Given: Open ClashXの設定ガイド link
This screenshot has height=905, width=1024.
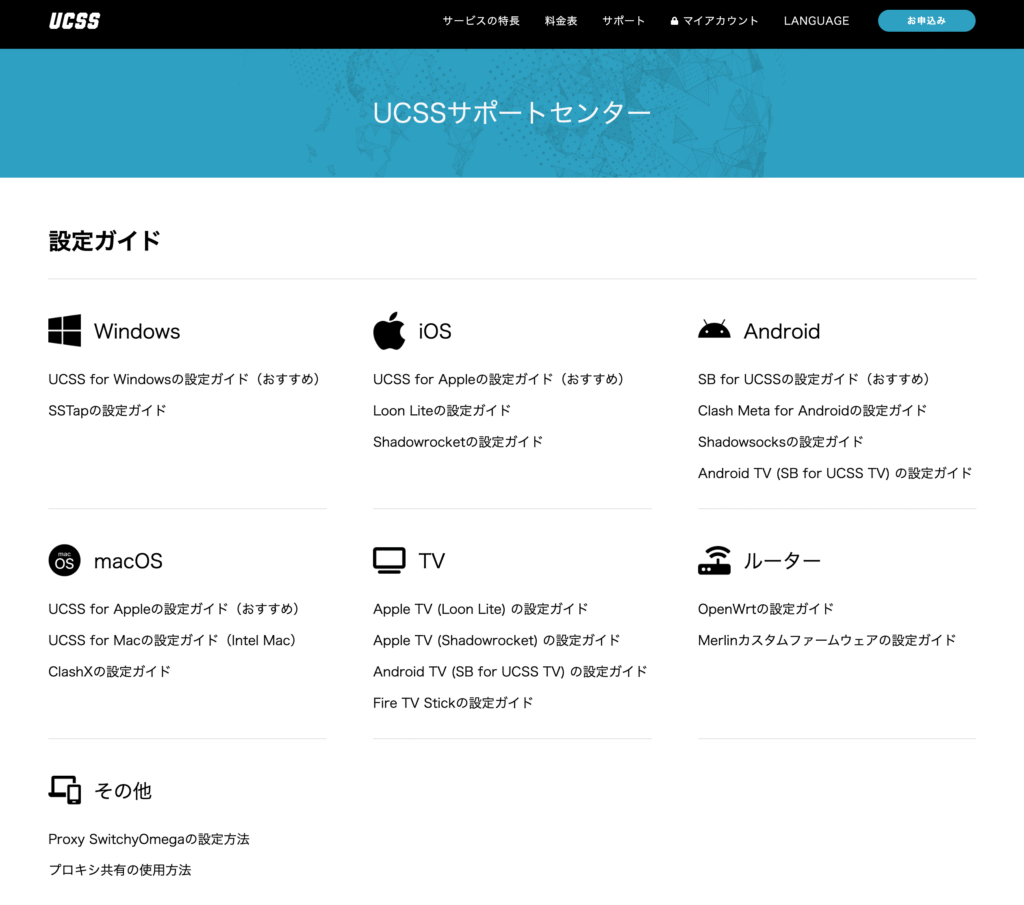Looking at the screenshot, I should point(110,672).
